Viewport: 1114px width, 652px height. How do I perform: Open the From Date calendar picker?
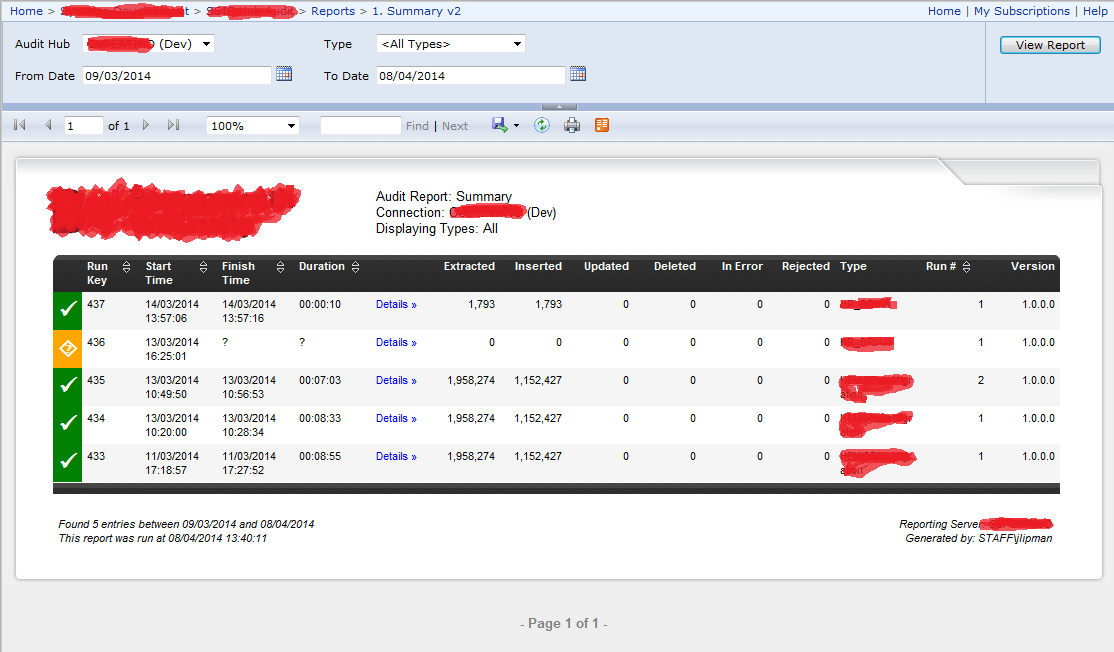point(284,74)
